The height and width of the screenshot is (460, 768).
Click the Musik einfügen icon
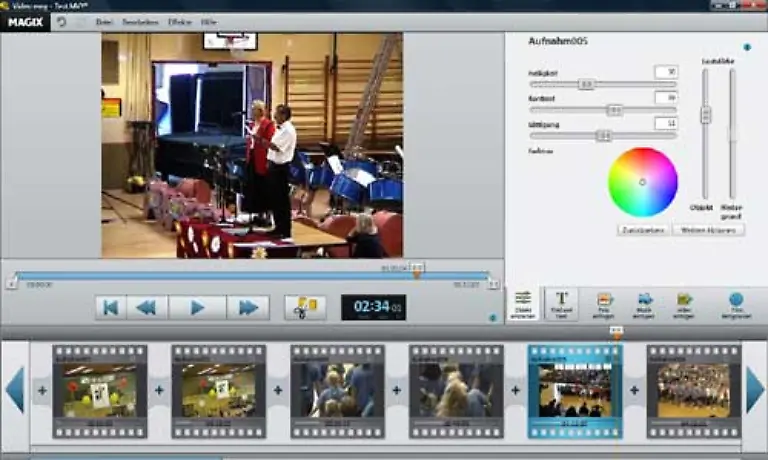[x=644, y=303]
